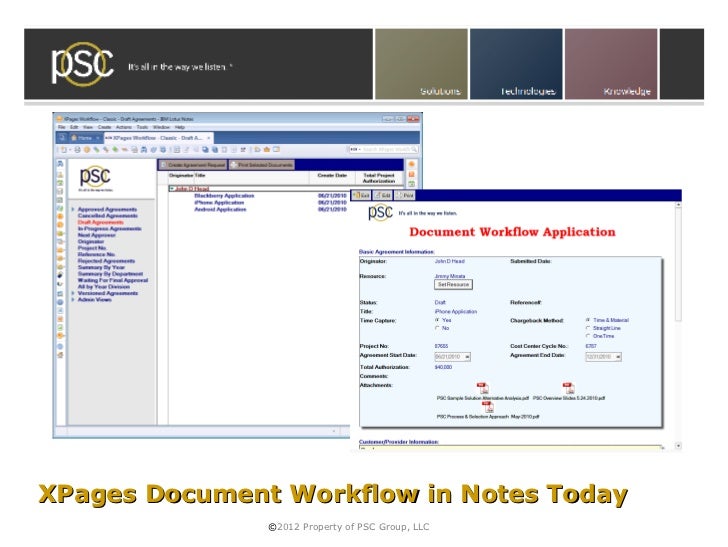Choose Time & Material chargeback method
Viewport: 728px width, 547px height.
coord(588,320)
